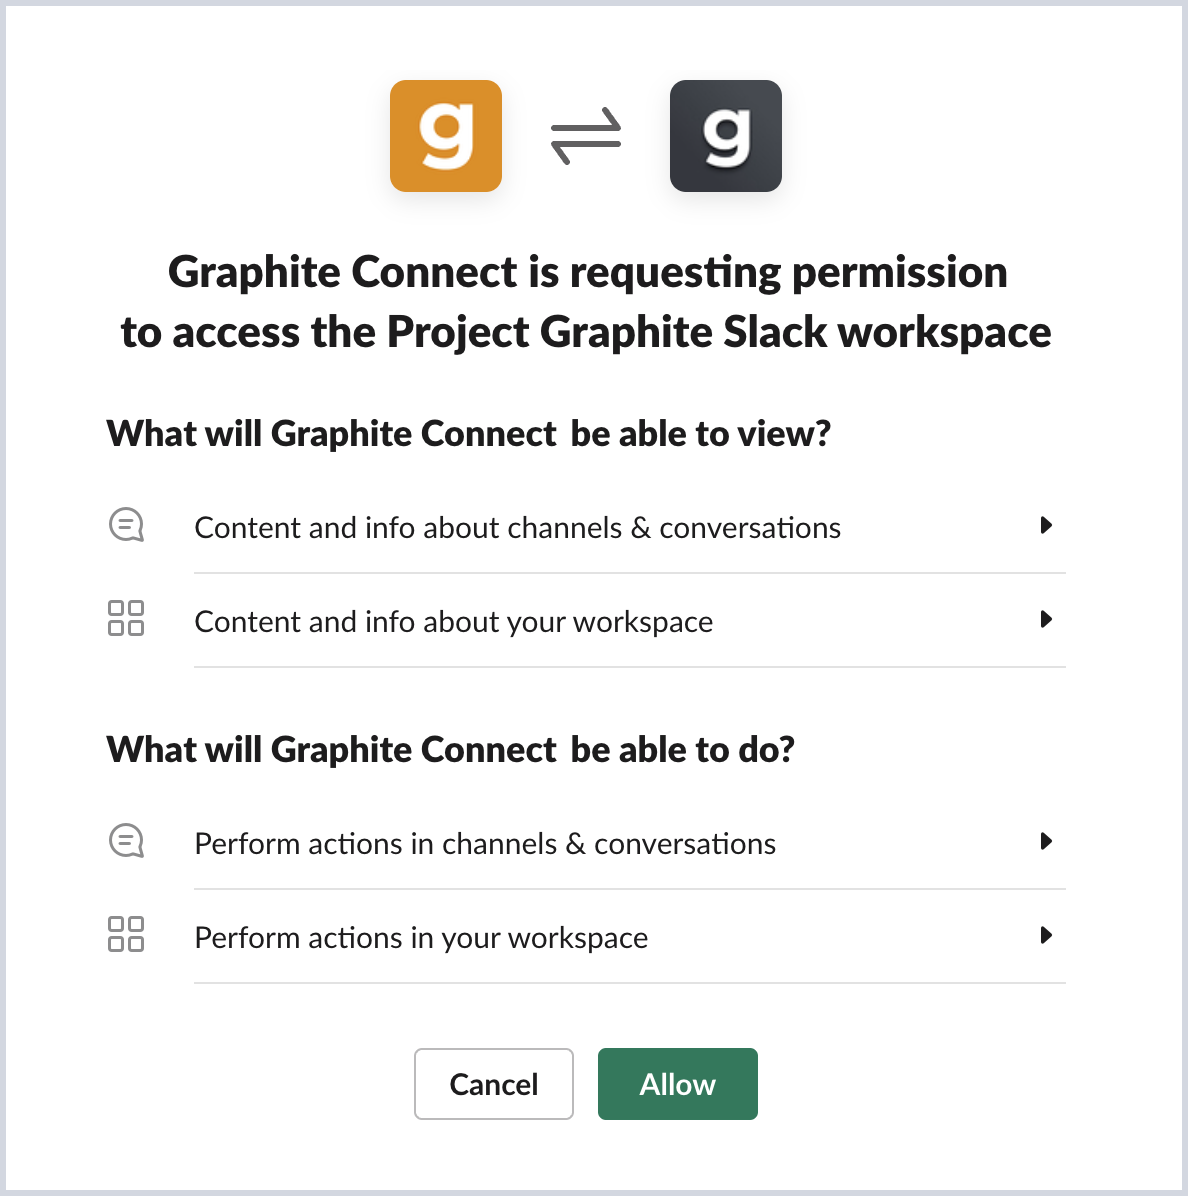The image size is (1188, 1196).
Task: Click Allow to grant permissions
Action: click(677, 1084)
